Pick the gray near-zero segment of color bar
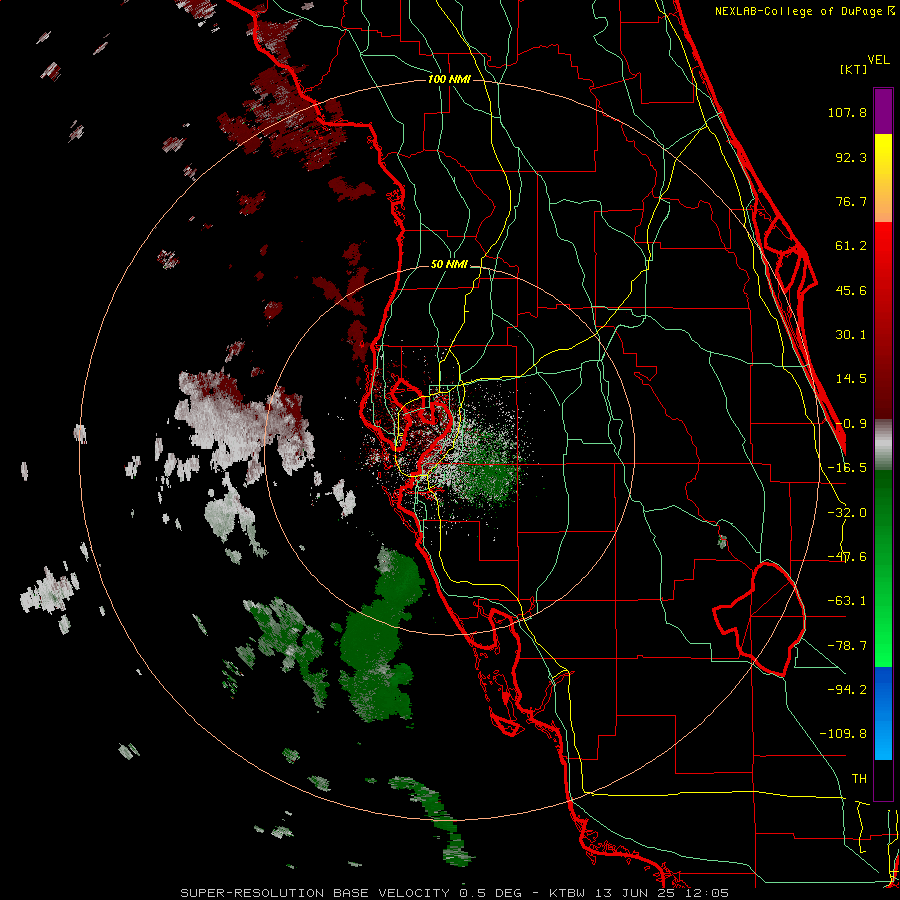Viewport: 900px width, 900px height. pos(883,445)
